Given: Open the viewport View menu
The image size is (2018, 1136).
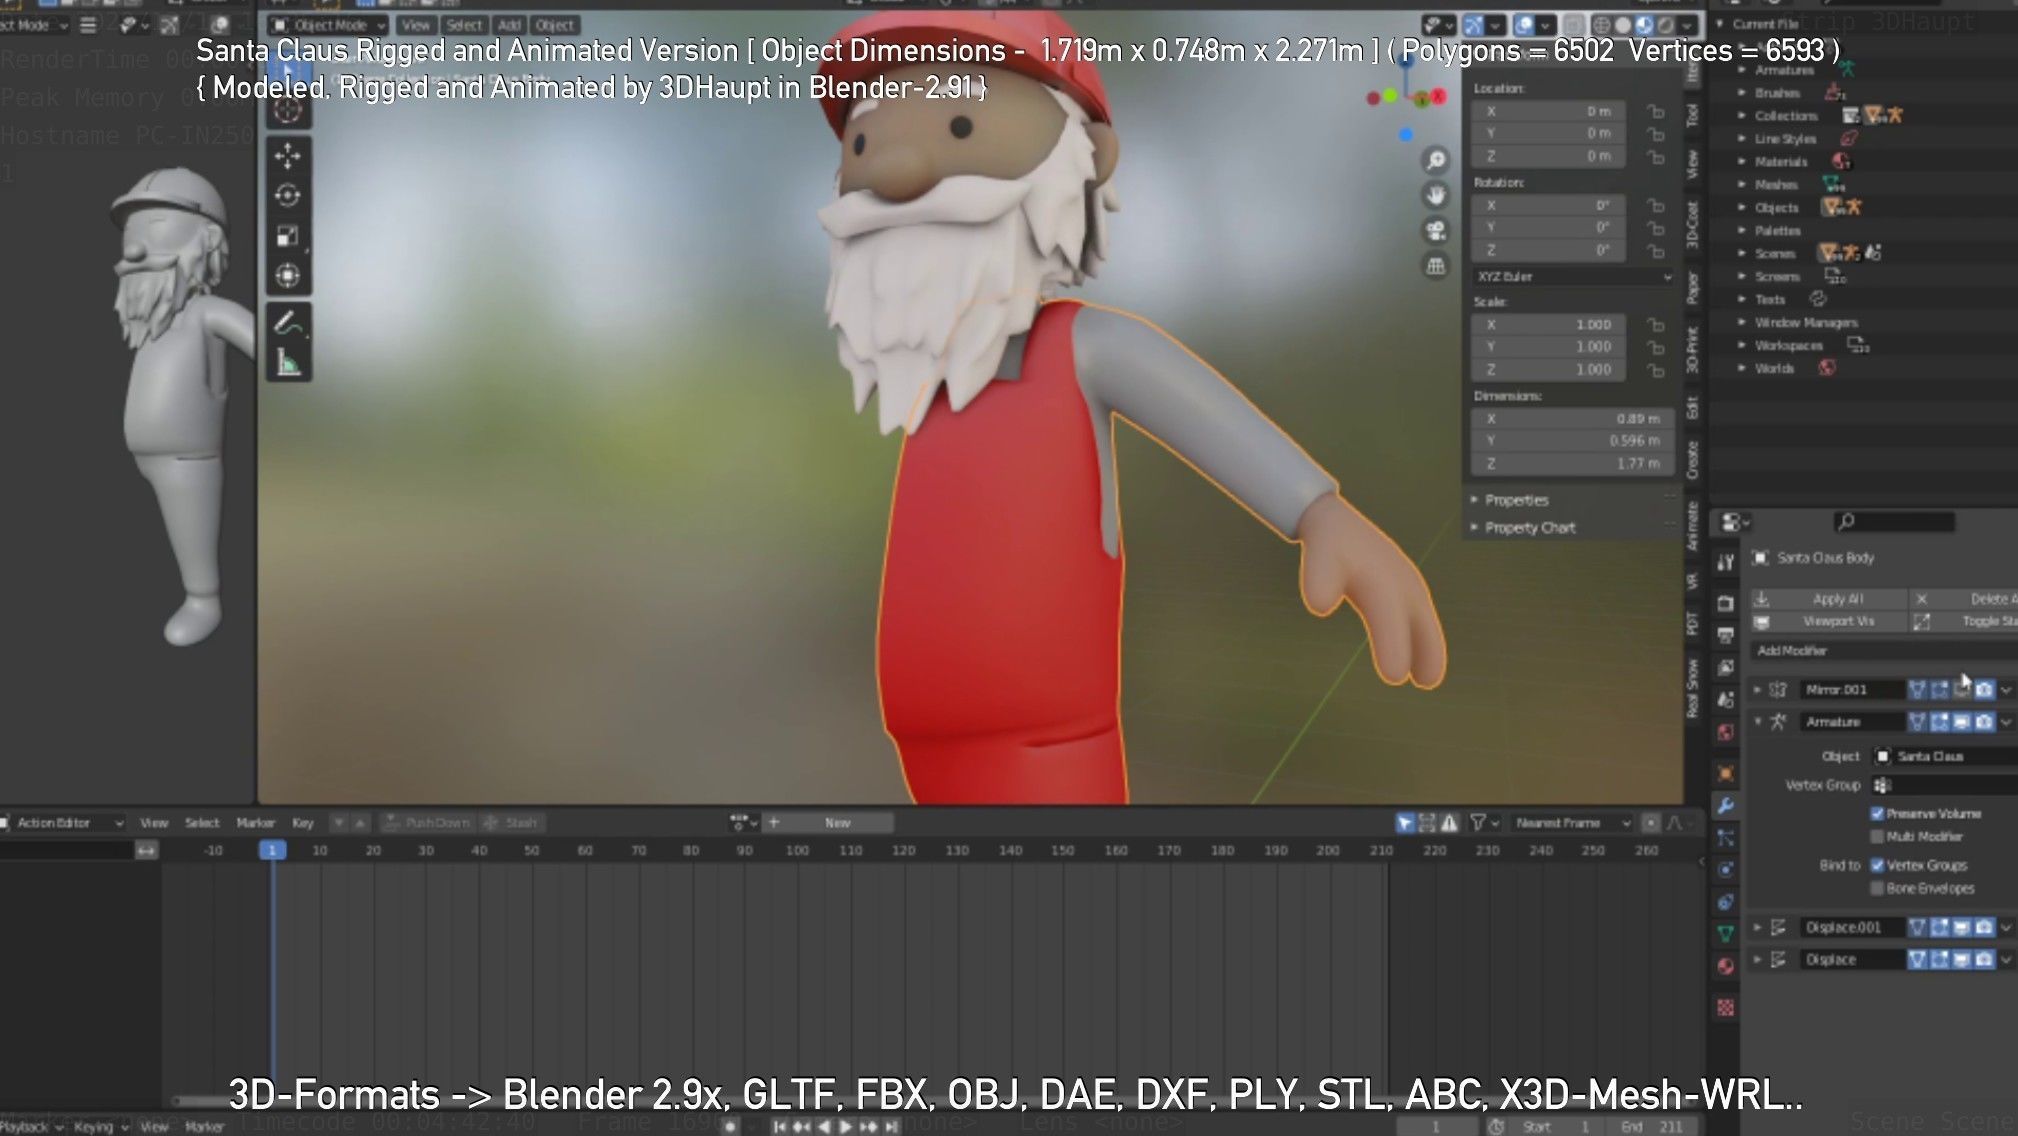Looking at the screenshot, I should (x=416, y=25).
